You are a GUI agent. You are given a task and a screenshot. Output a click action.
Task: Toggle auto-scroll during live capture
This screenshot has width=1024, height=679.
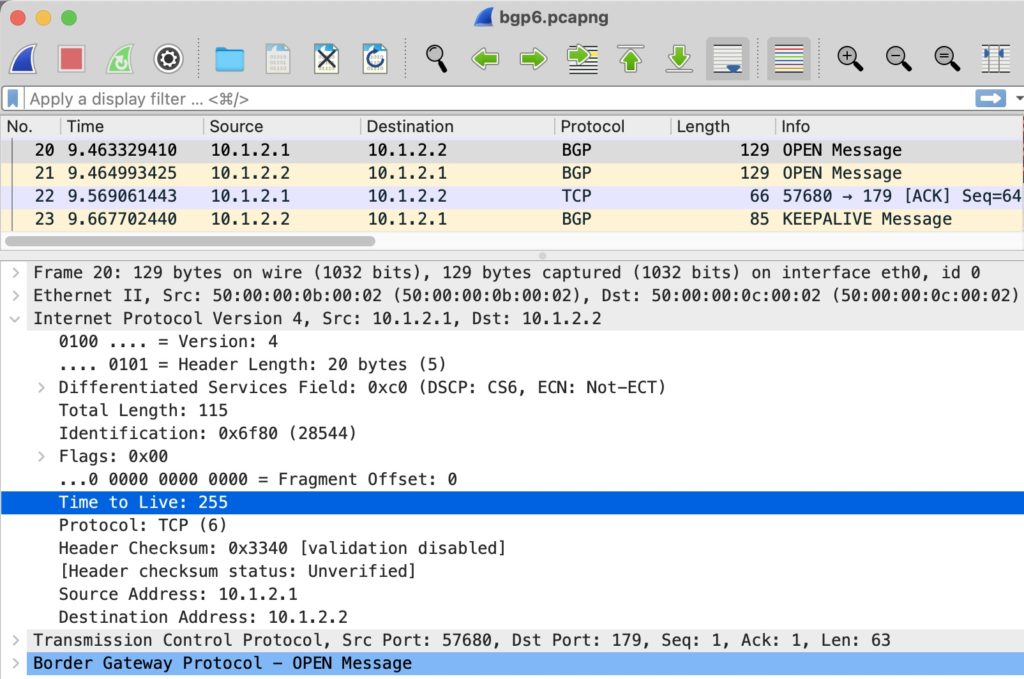tap(727, 59)
